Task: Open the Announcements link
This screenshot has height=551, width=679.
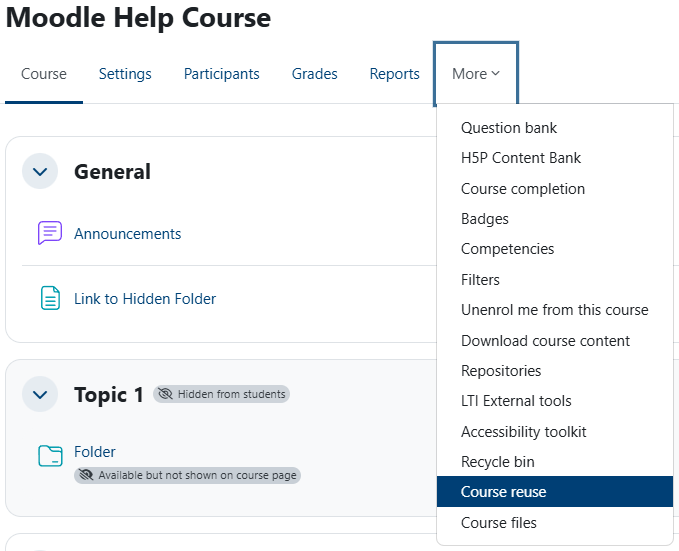Action: (x=127, y=234)
